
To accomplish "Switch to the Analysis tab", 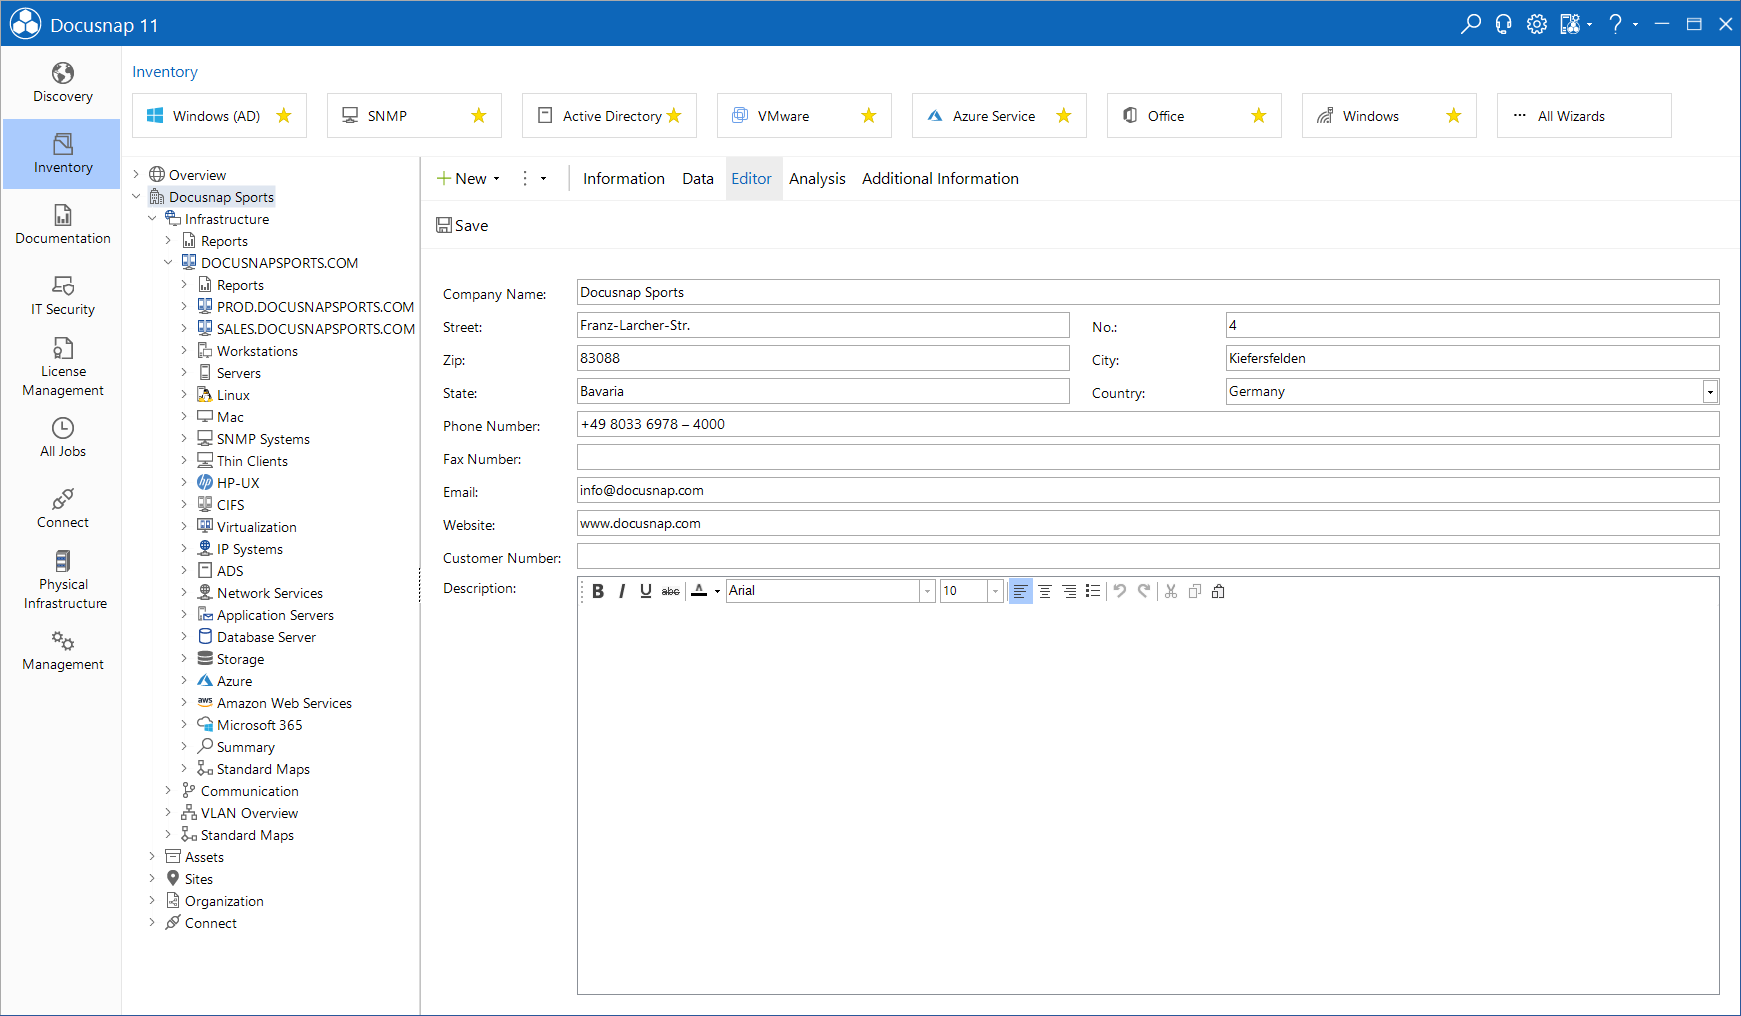I will pos(817,179).
